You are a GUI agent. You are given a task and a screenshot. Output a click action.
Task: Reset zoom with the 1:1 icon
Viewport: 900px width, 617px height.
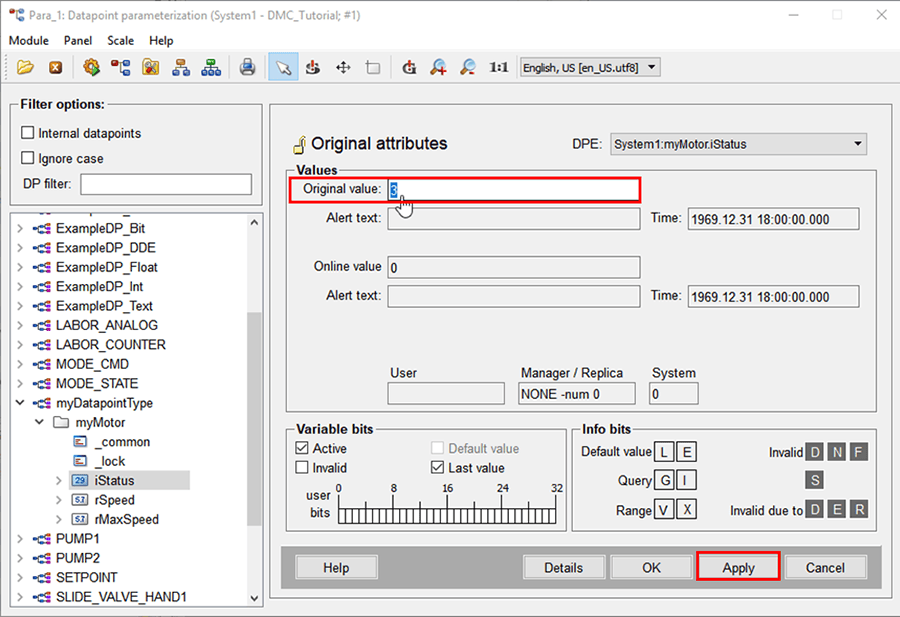pos(499,68)
